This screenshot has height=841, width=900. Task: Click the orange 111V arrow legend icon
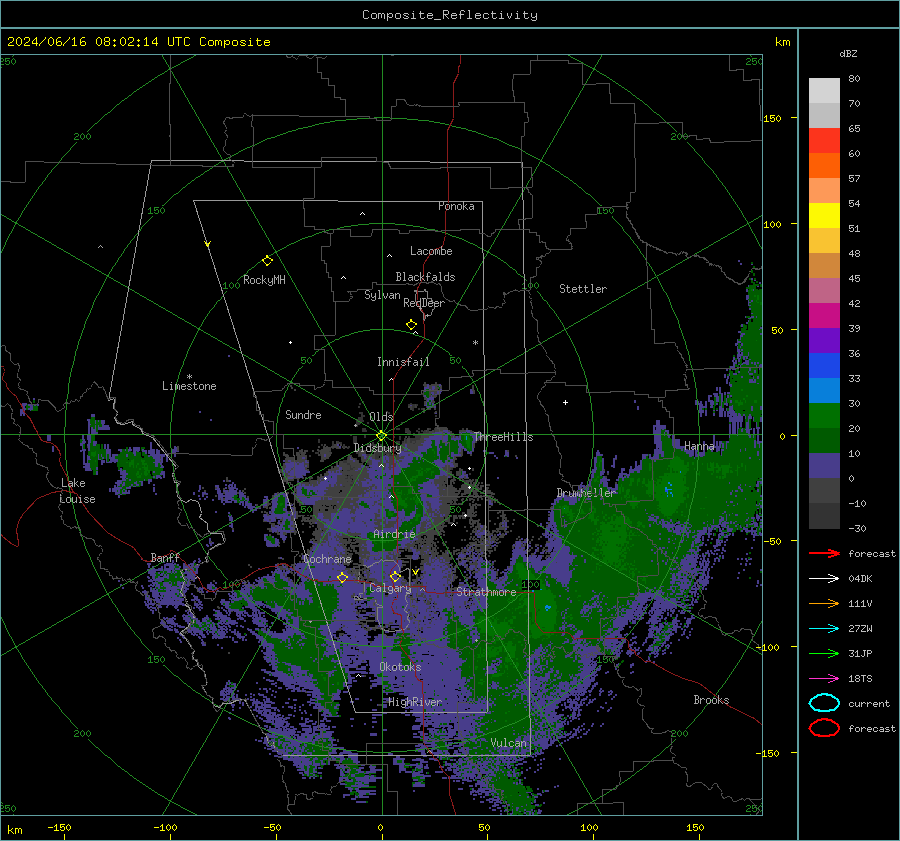point(824,603)
